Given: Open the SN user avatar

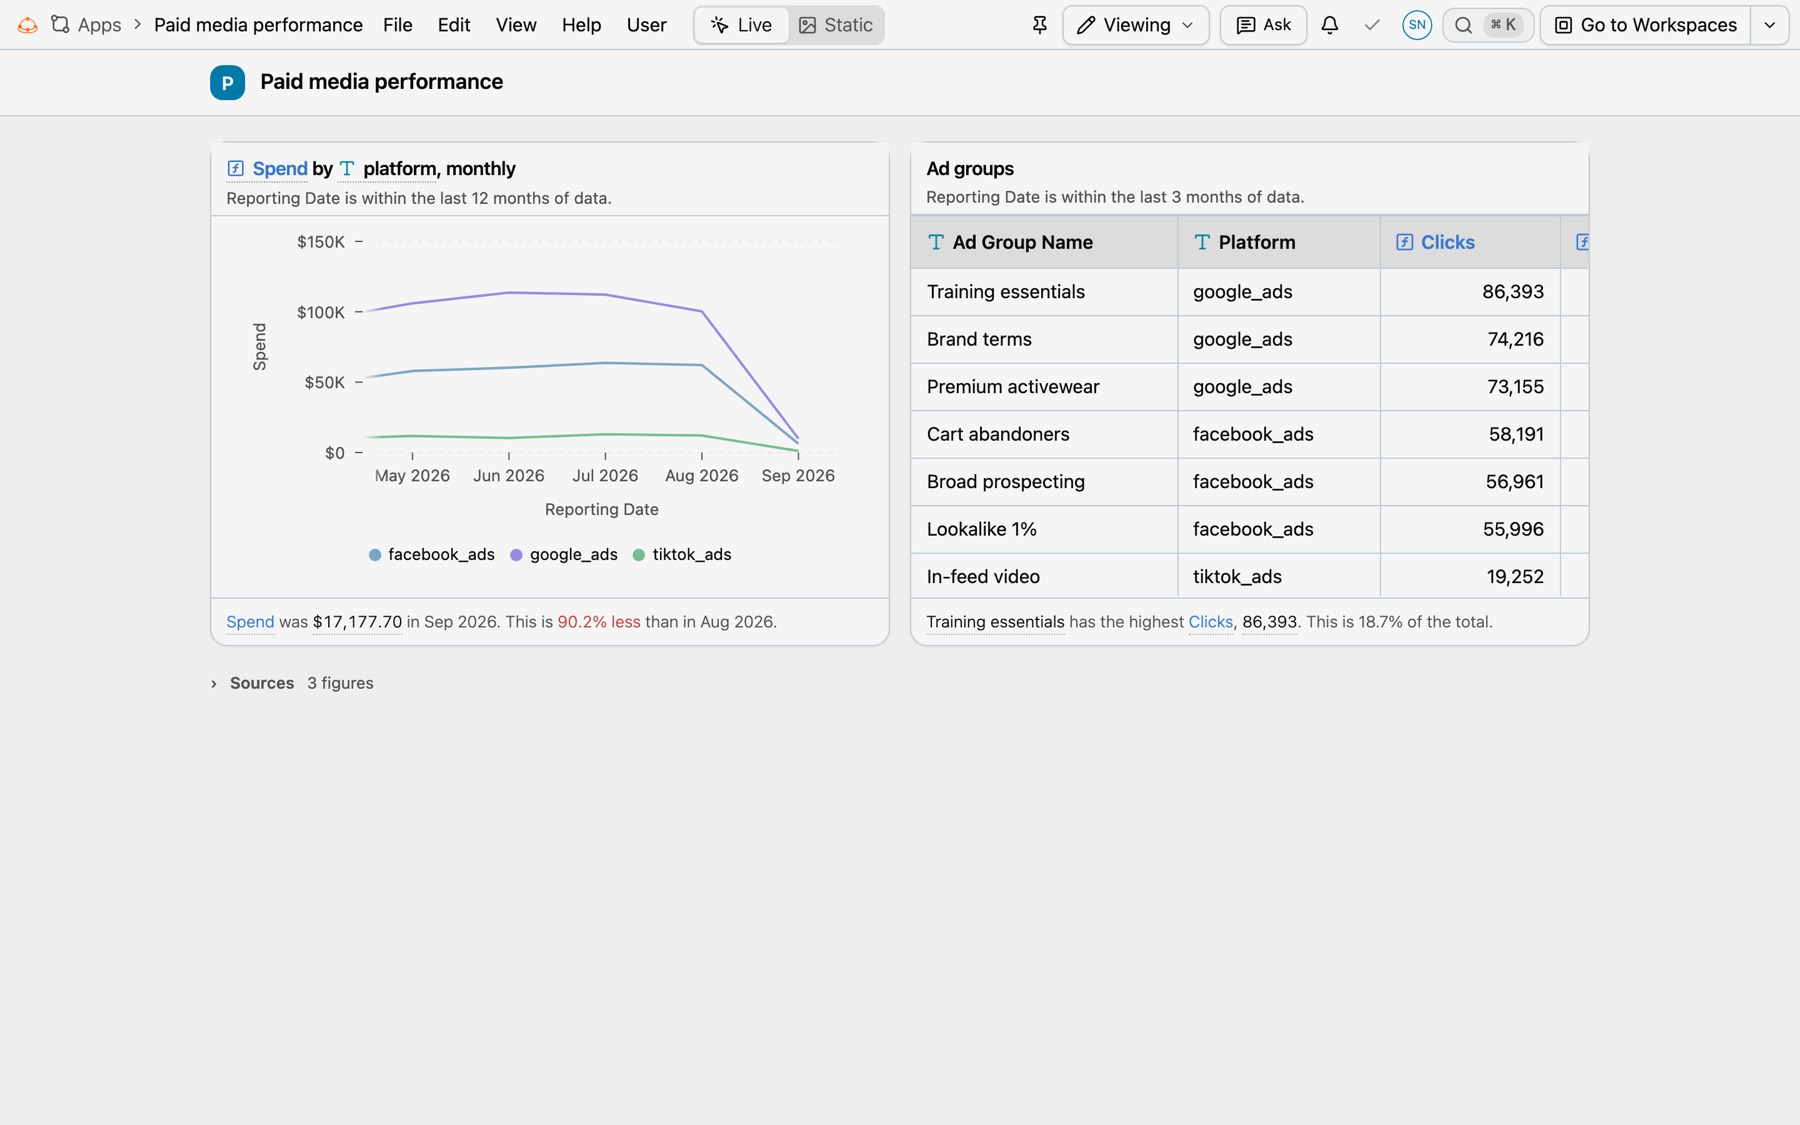Looking at the screenshot, I should point(1417,25).
